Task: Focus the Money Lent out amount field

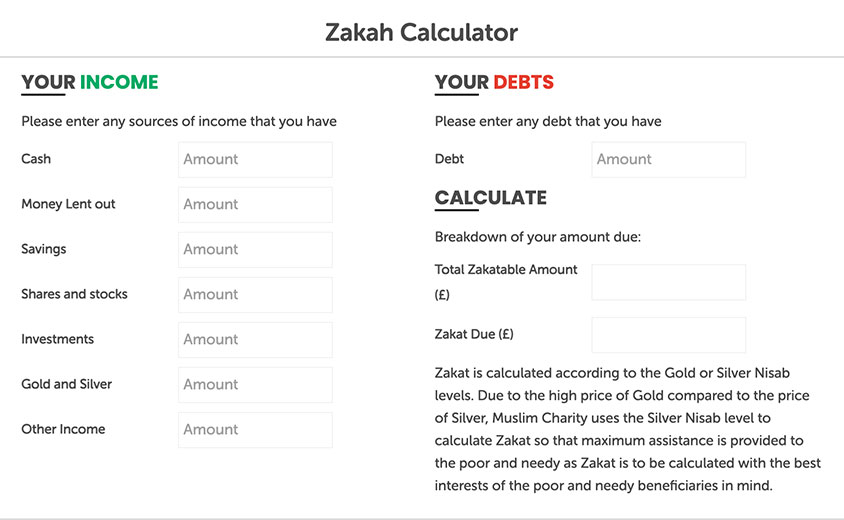Action: coord(255,204)
